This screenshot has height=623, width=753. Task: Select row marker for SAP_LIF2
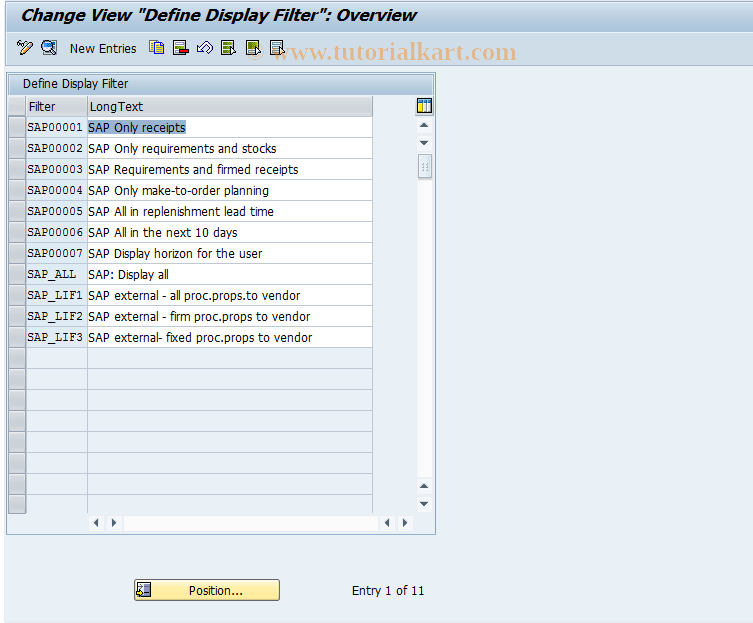[x=17, y=317]
